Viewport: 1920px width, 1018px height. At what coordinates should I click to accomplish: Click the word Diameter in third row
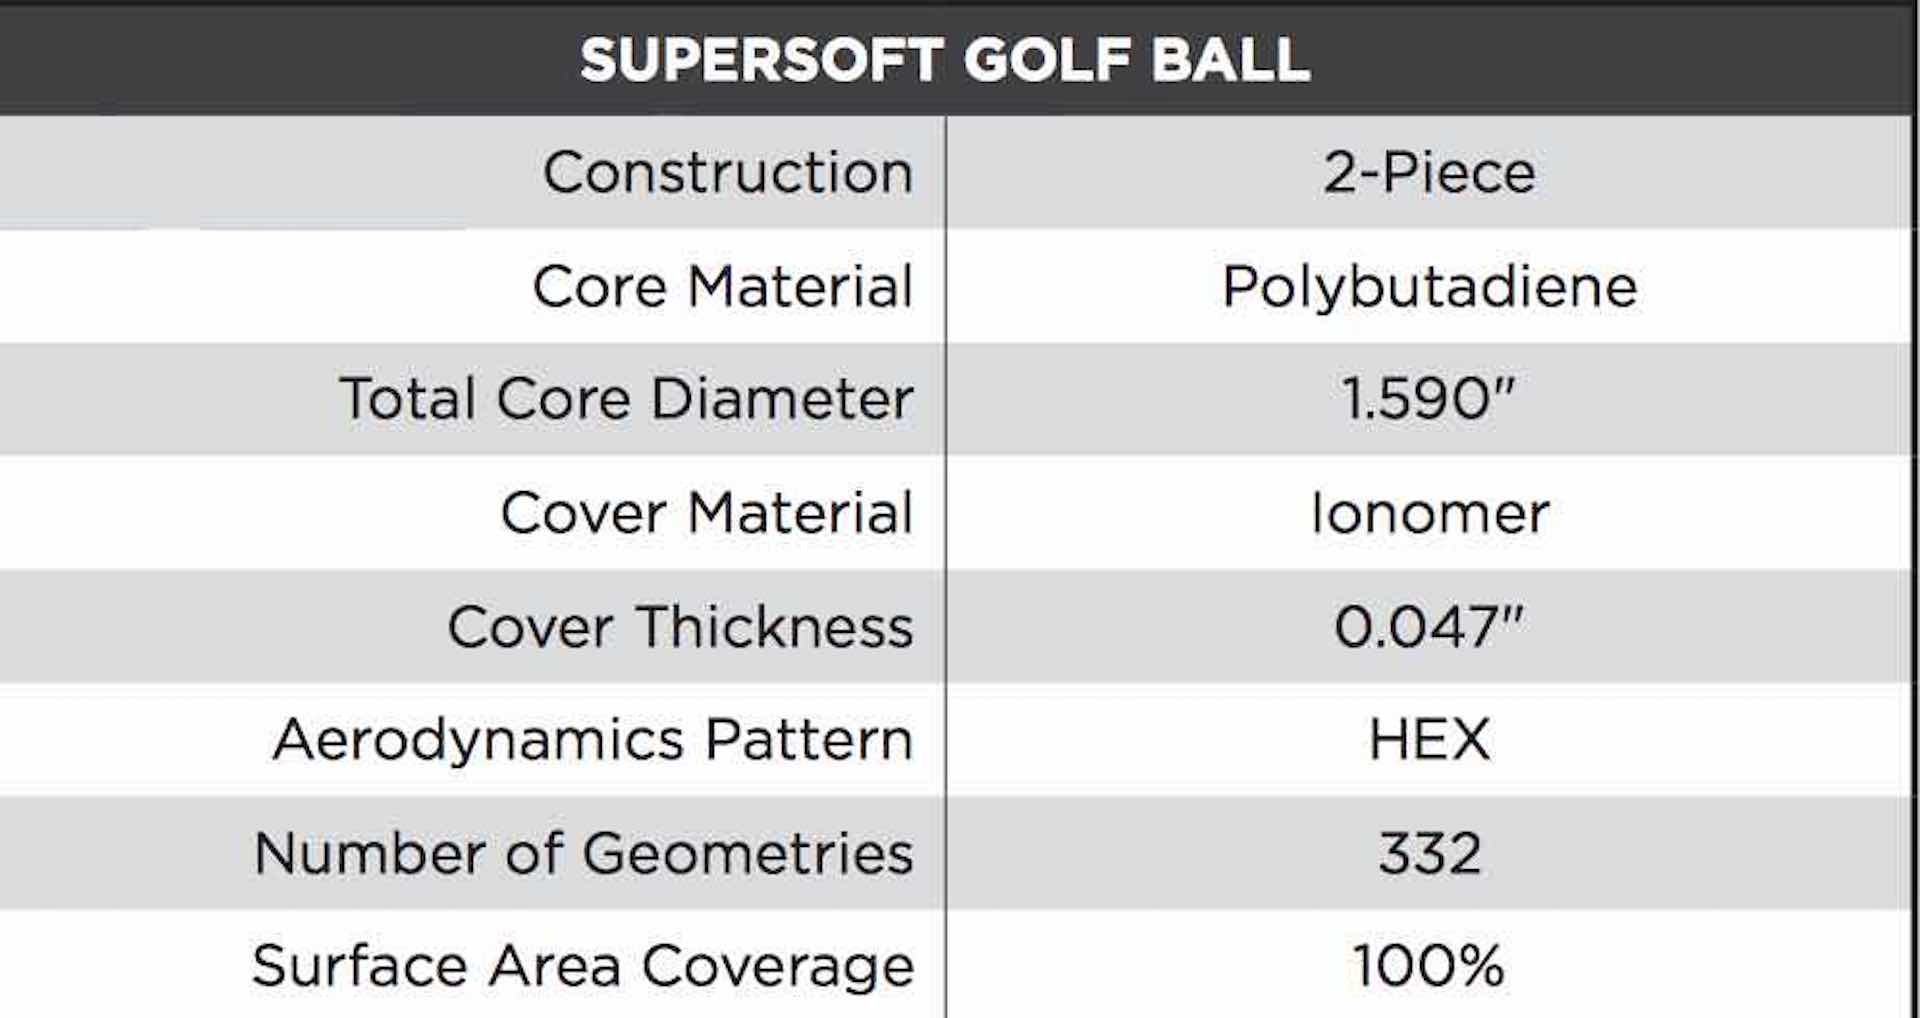click(x=782, y=399)
